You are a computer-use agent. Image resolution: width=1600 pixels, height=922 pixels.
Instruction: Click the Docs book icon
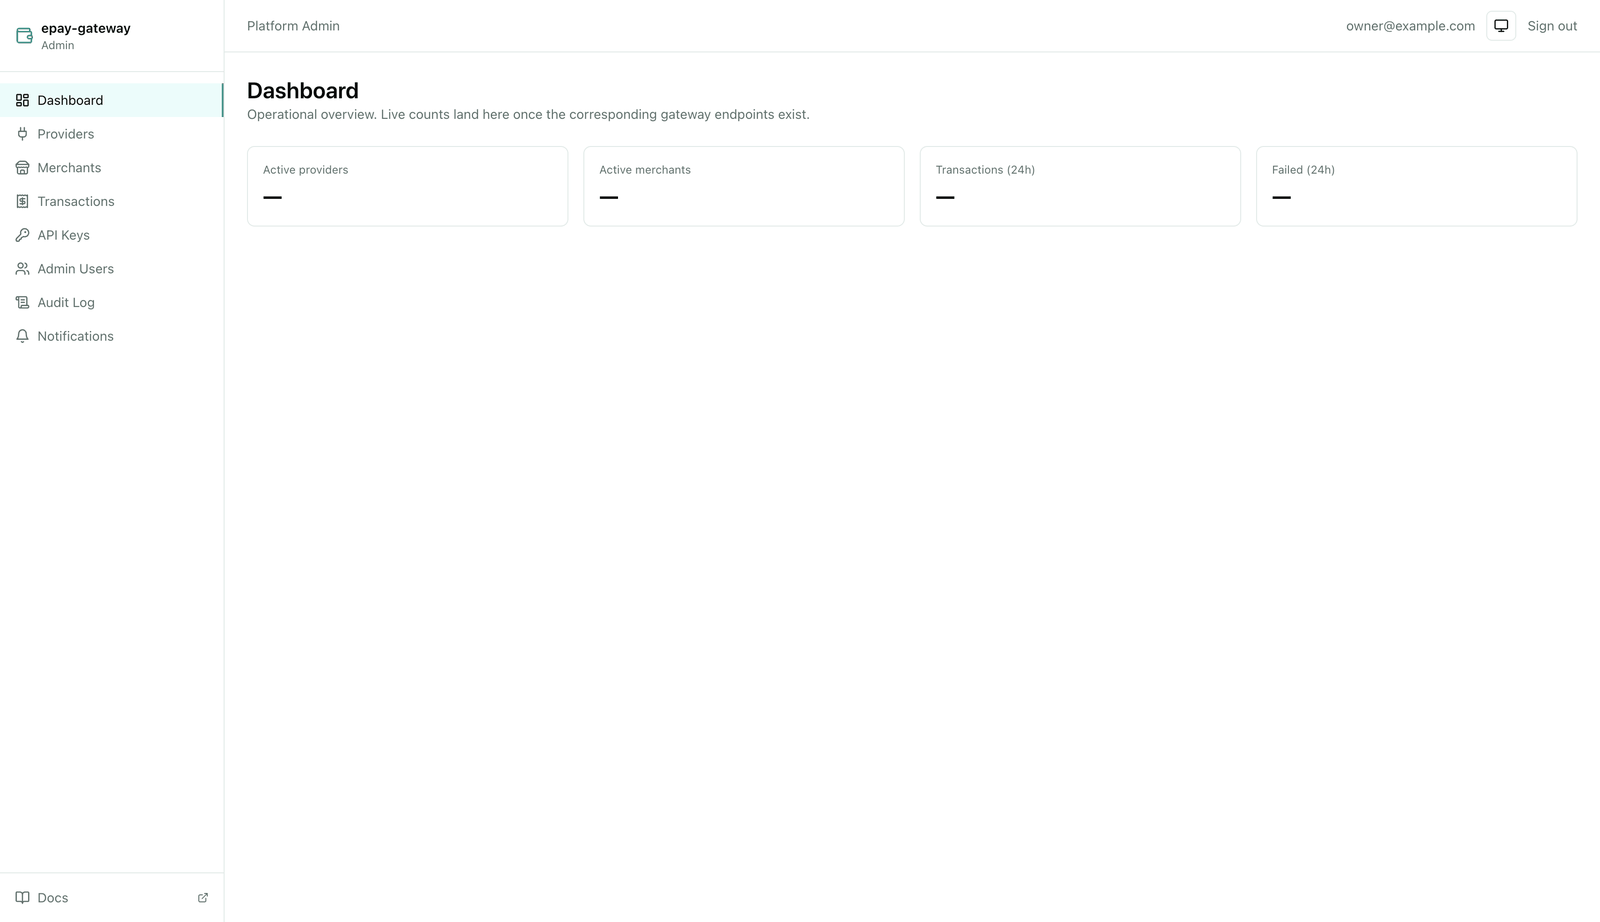22,898
